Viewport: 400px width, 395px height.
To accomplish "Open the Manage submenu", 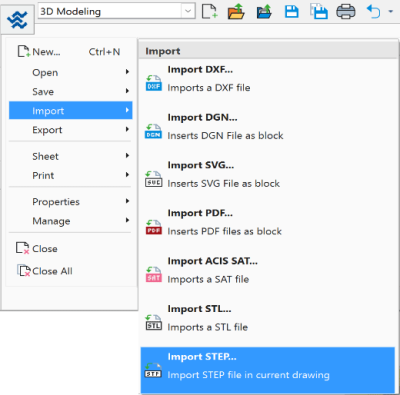I will click(x=70, y=221).
